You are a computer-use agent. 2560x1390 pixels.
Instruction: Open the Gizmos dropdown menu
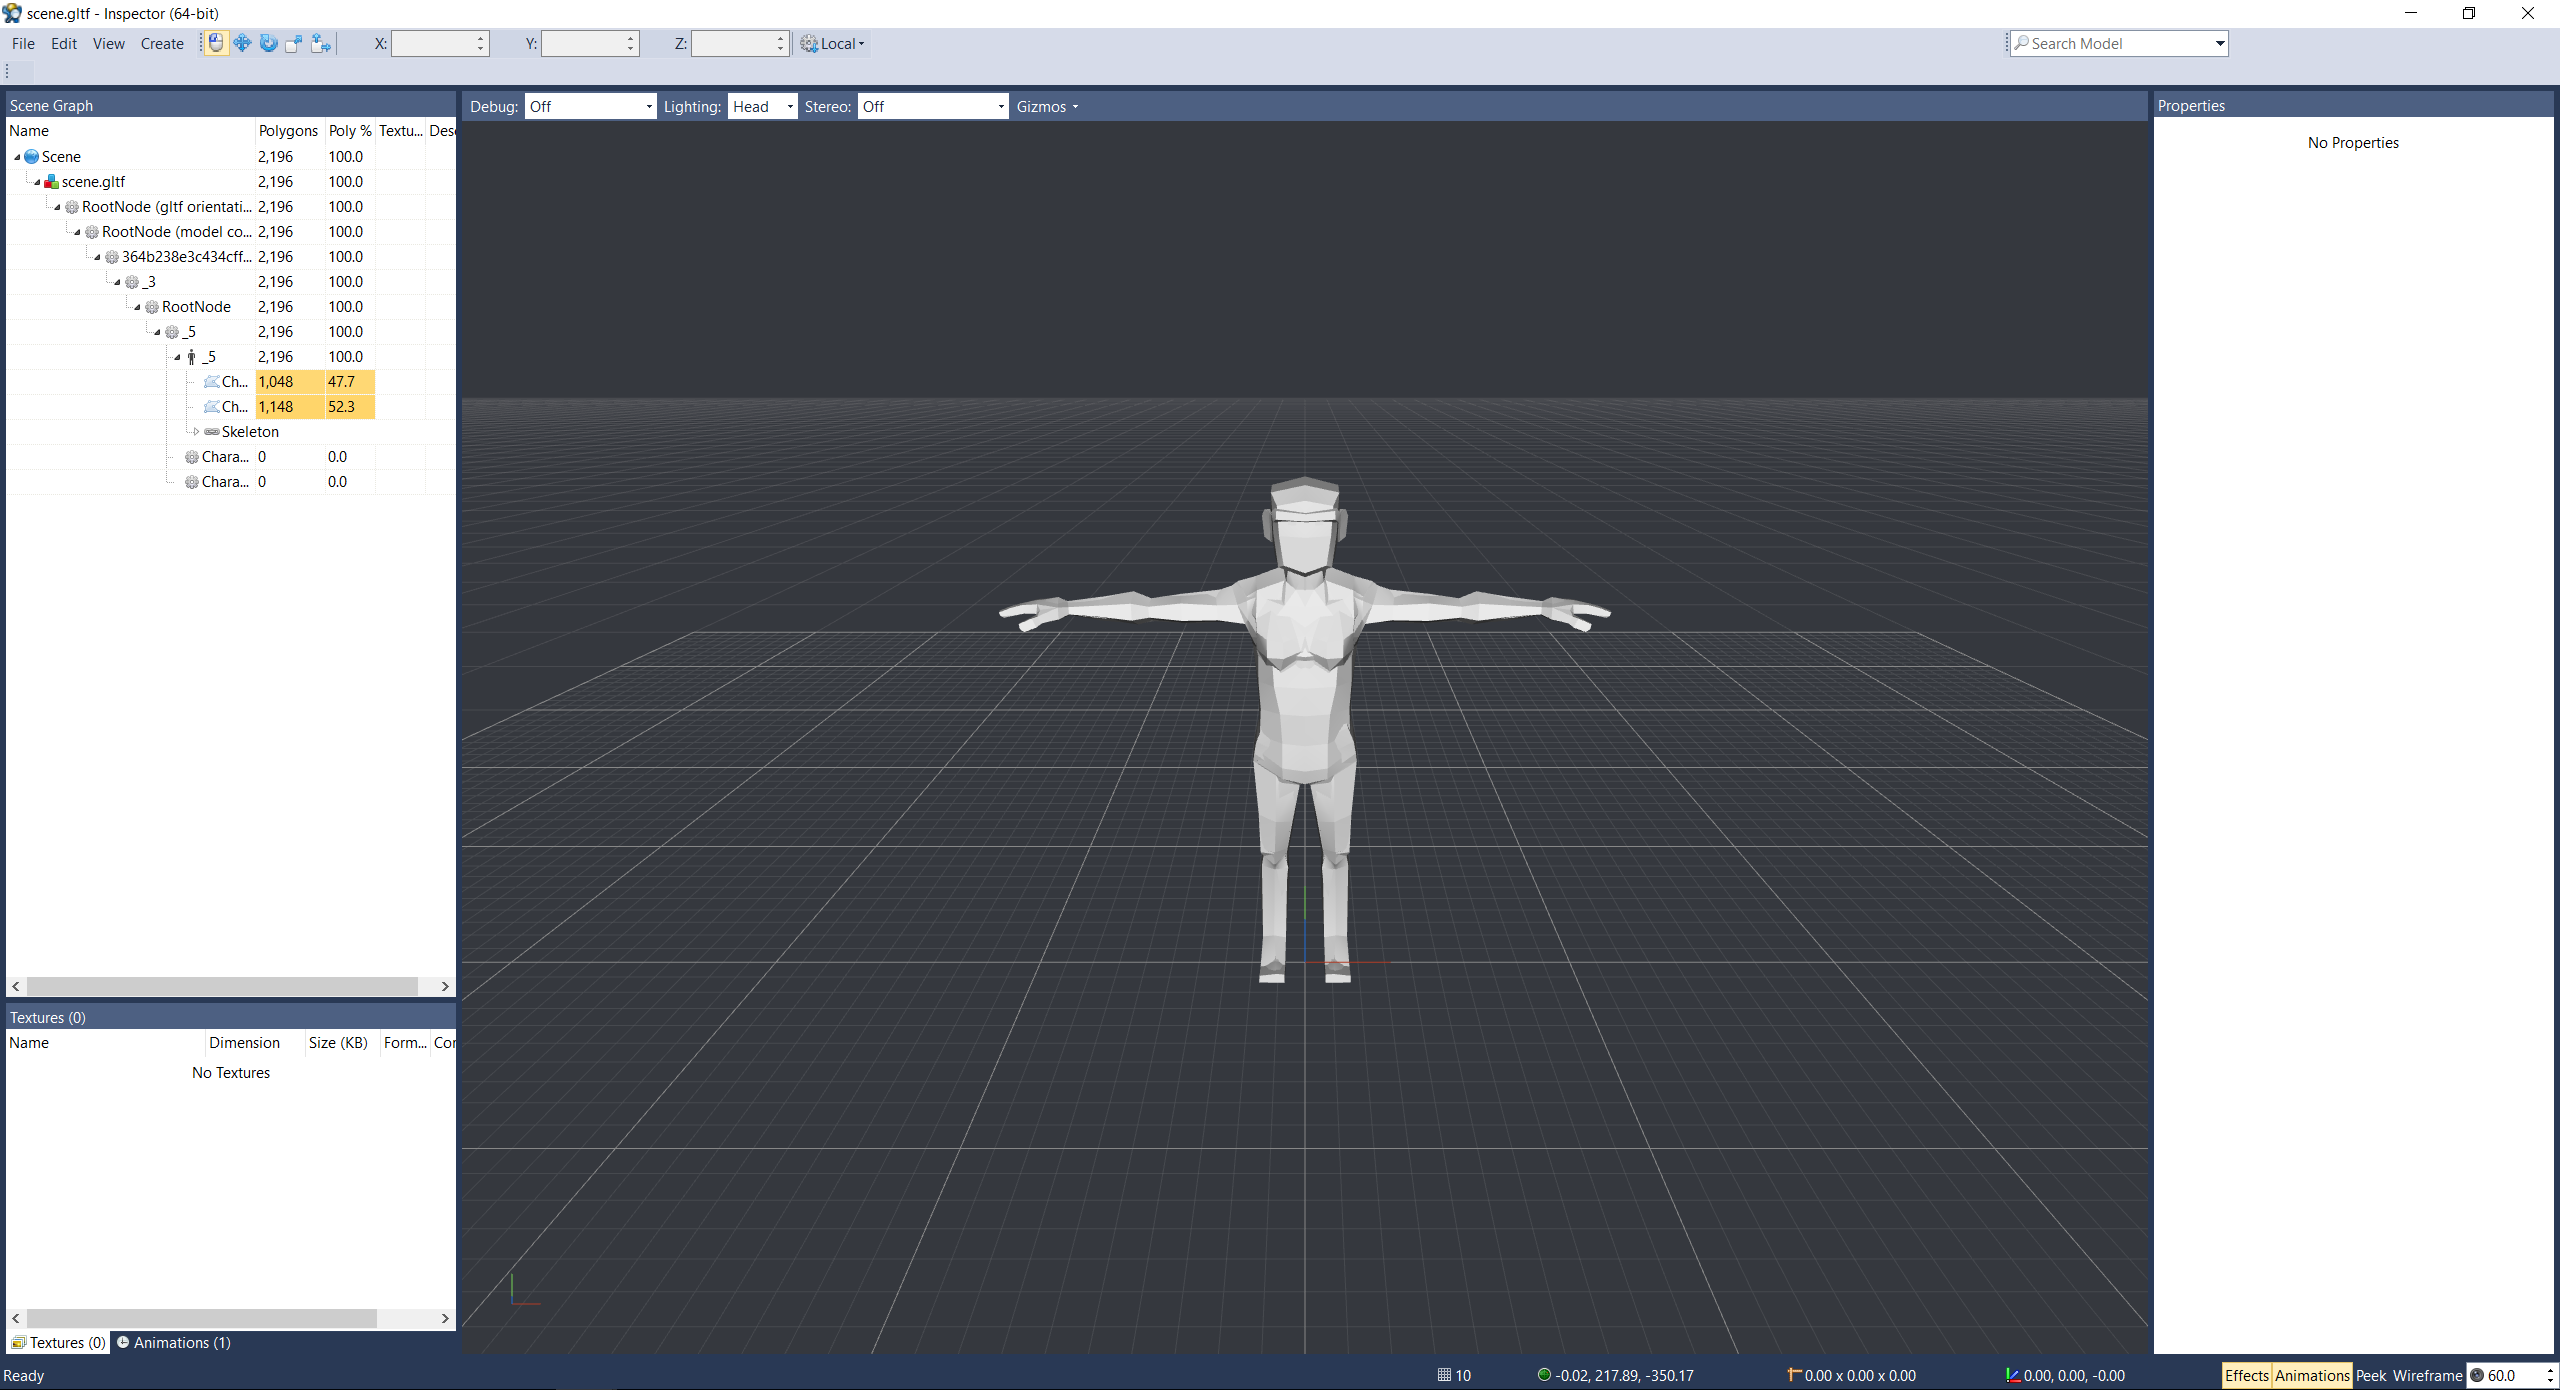pyautogui.click(x=1047, y=107)
